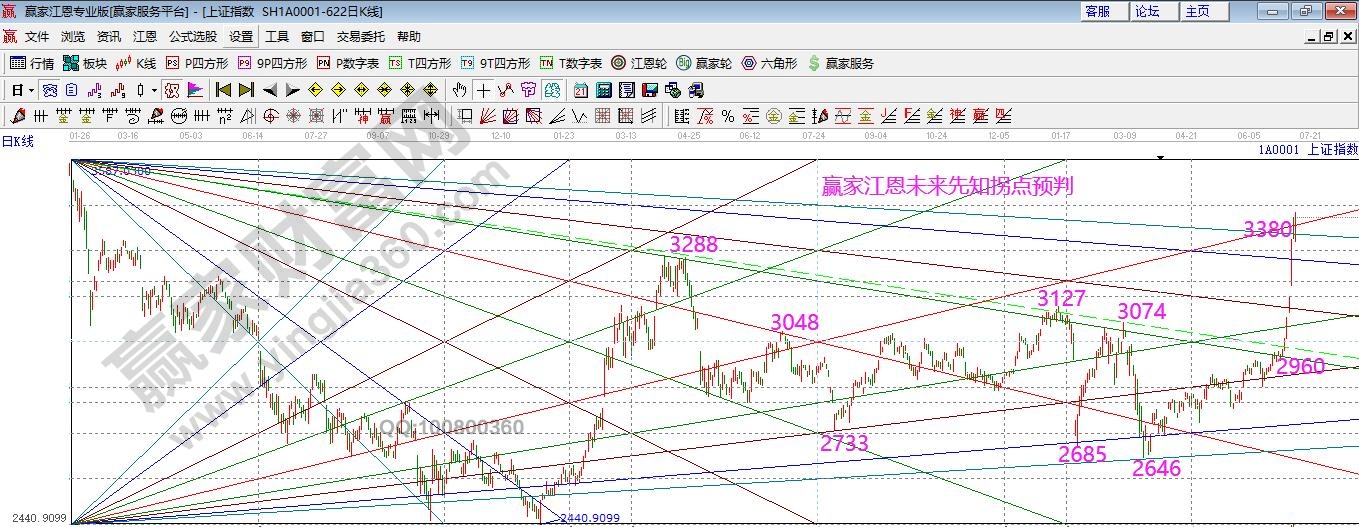The height and width of the screenshot is (527, 1359).
Task: Open the 江恩轮 Gann wheel tool
Action: (639, 63)
